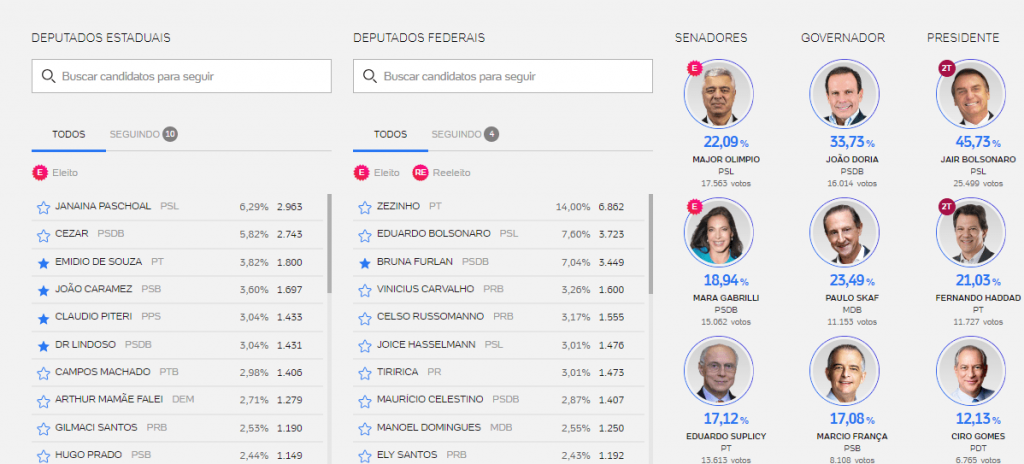This screenshot has height=464, width=1024.
Task: Click star icon for Campos Machado
Action: click(43, 373)
